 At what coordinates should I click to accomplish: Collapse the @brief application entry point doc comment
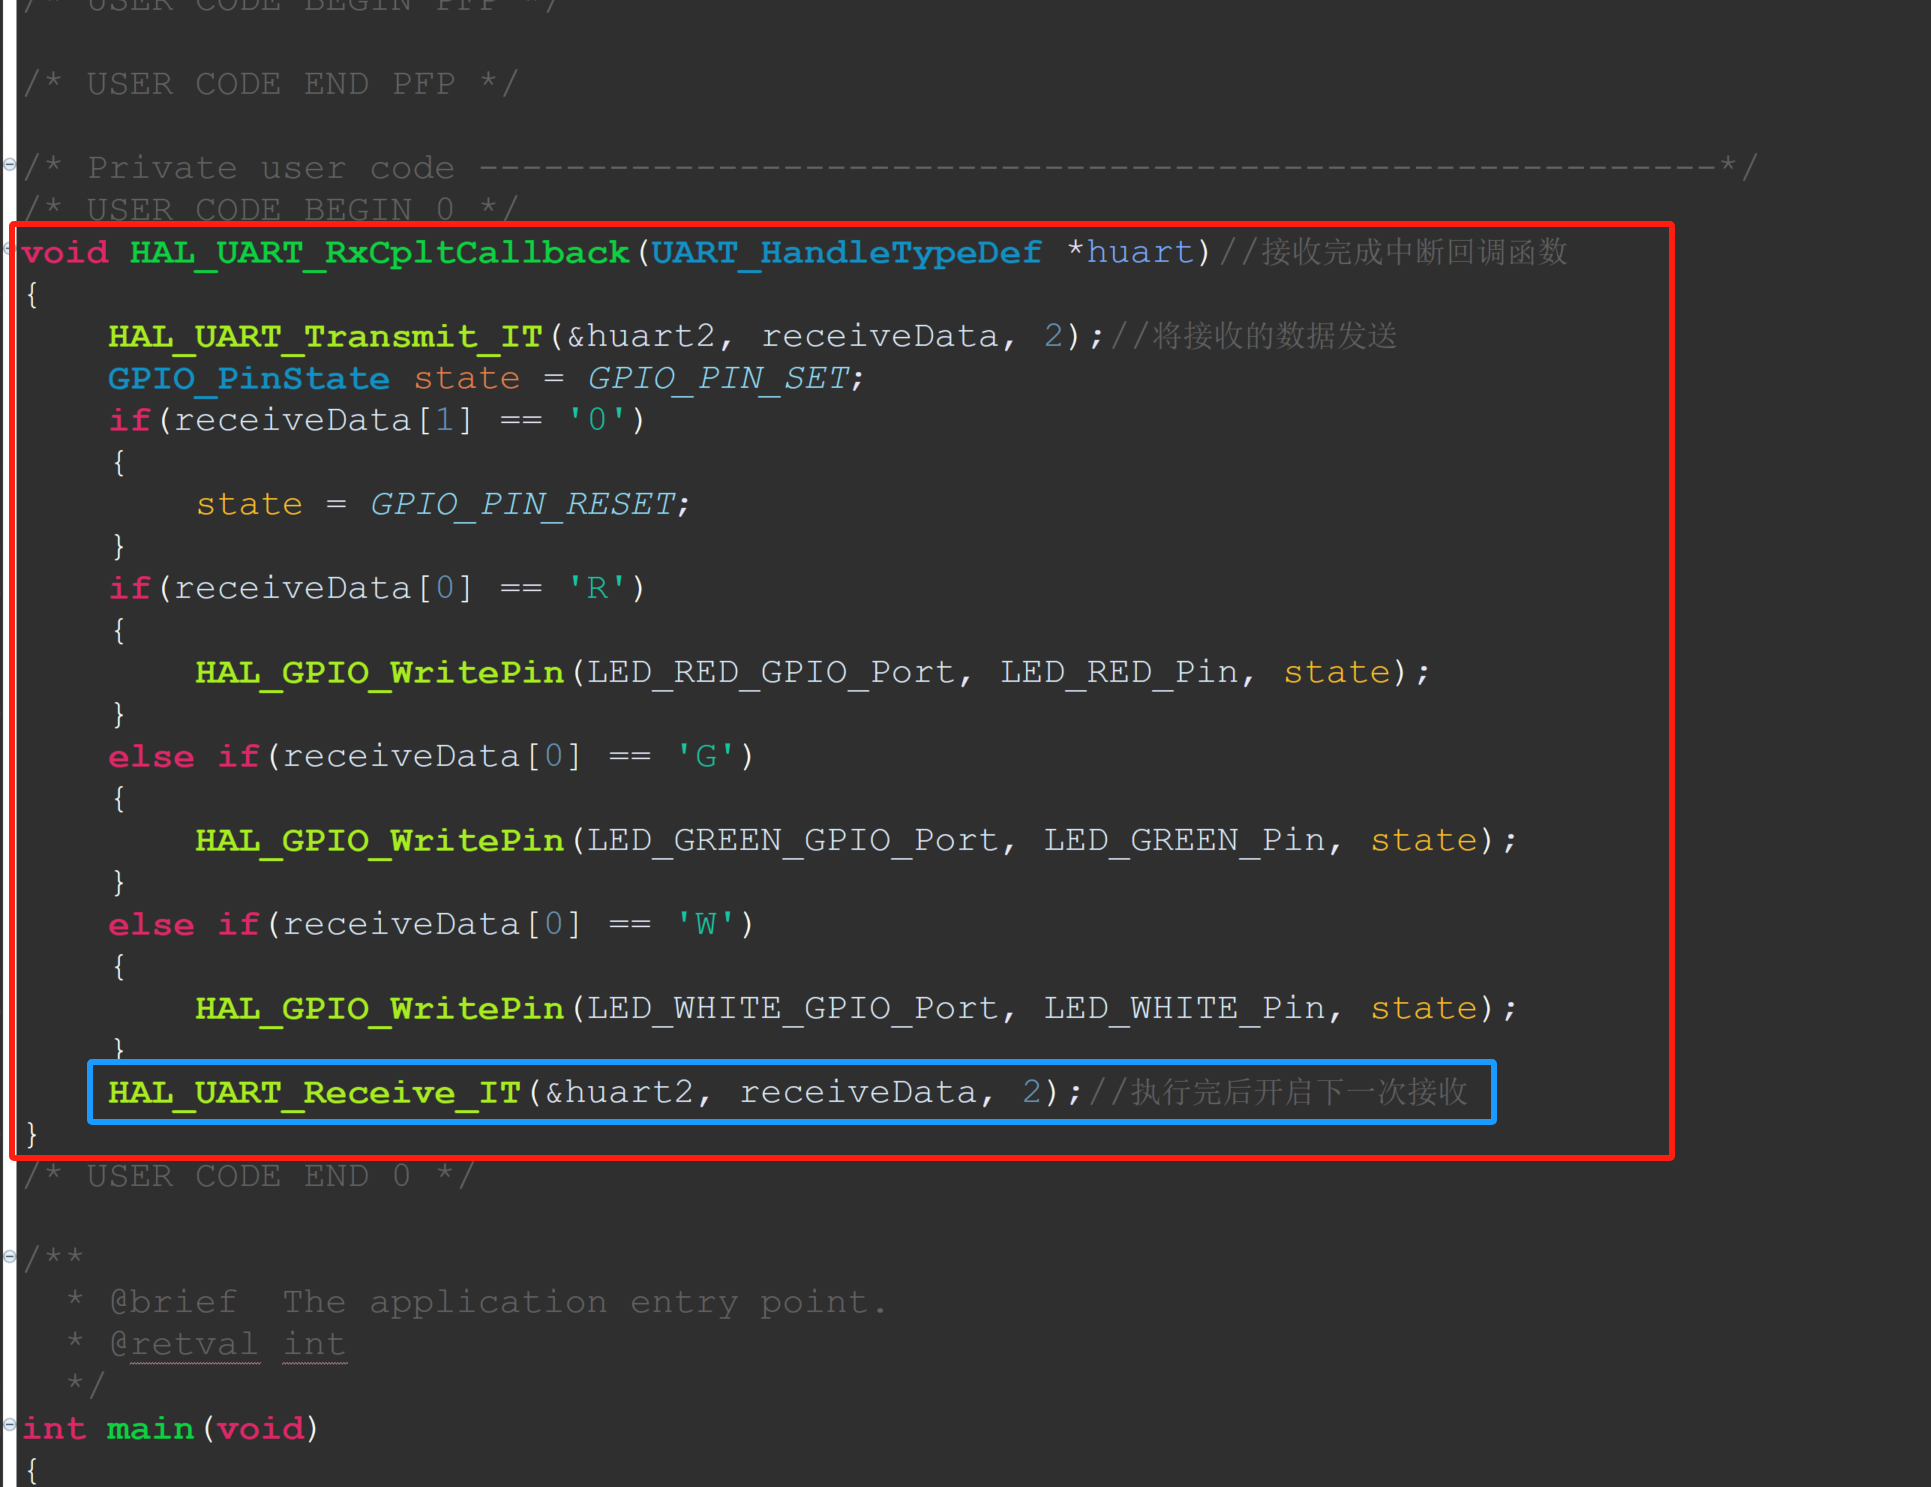point(10,1257)
